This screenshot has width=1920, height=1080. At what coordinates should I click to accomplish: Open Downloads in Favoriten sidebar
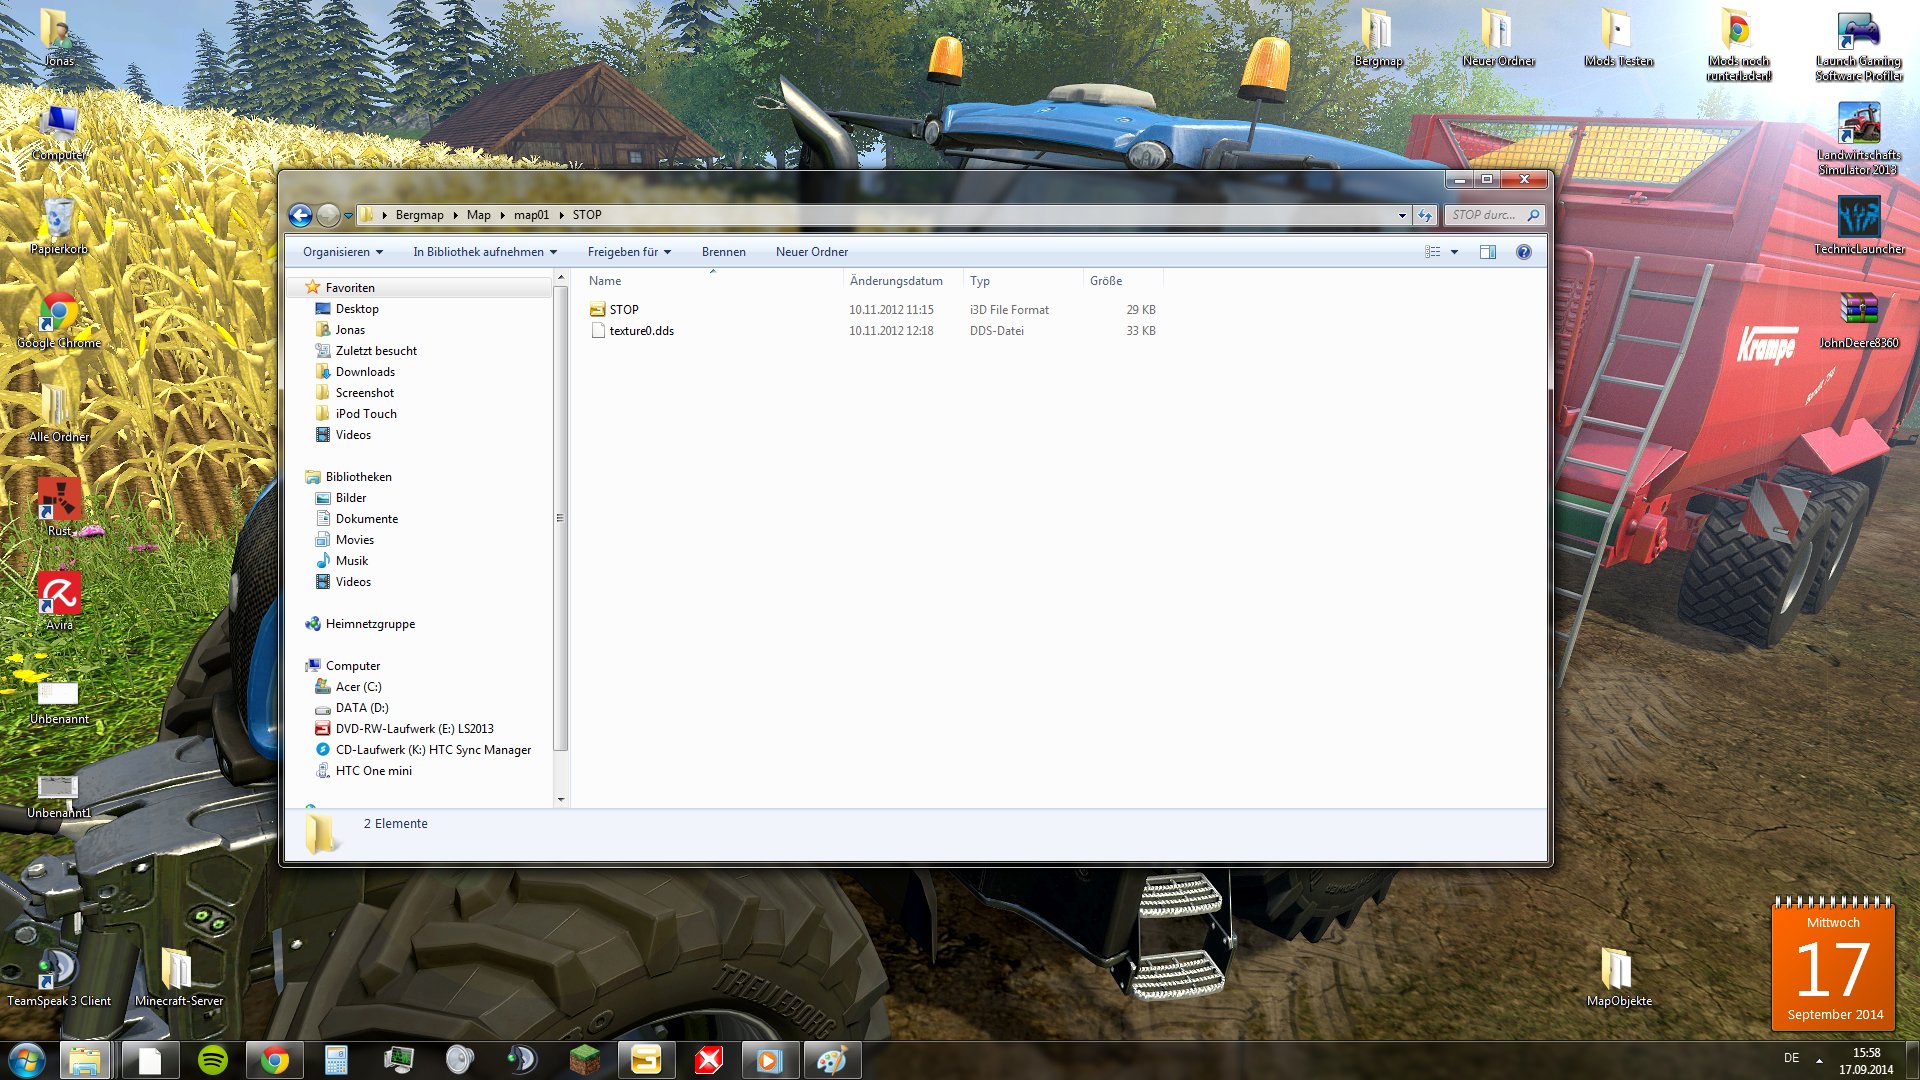(x=365, y=372)
